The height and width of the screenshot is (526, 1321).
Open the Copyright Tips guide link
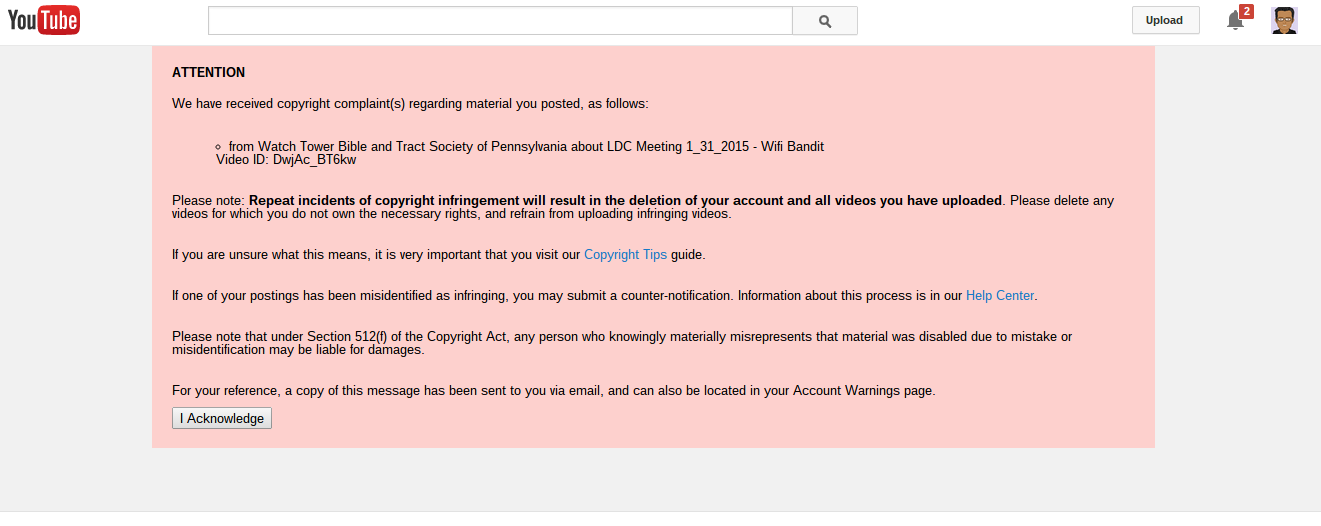(625, 255)
